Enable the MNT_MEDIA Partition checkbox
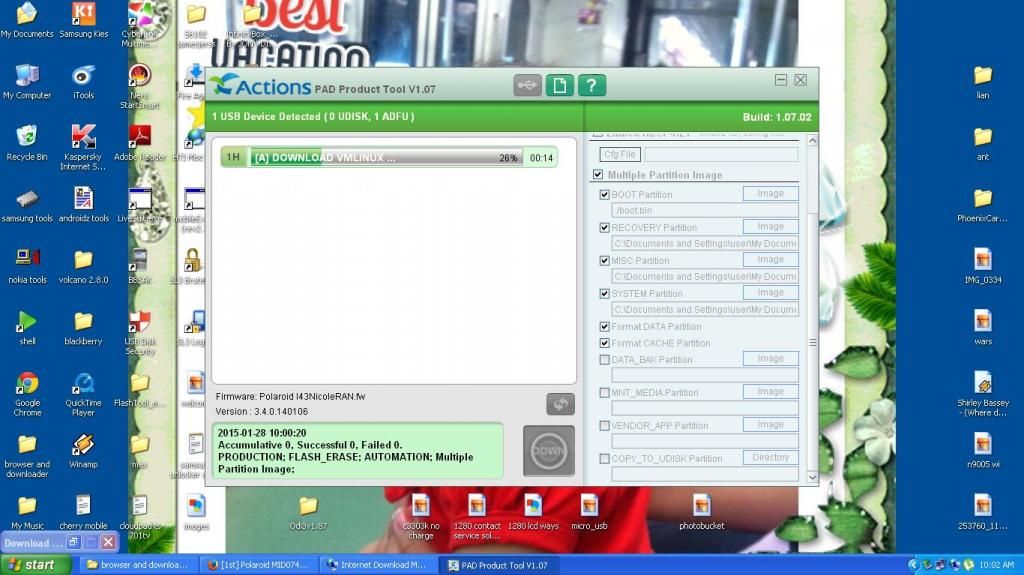This screenshot has height=575, width=1024. pyautogui.click(x=604, y=392)
